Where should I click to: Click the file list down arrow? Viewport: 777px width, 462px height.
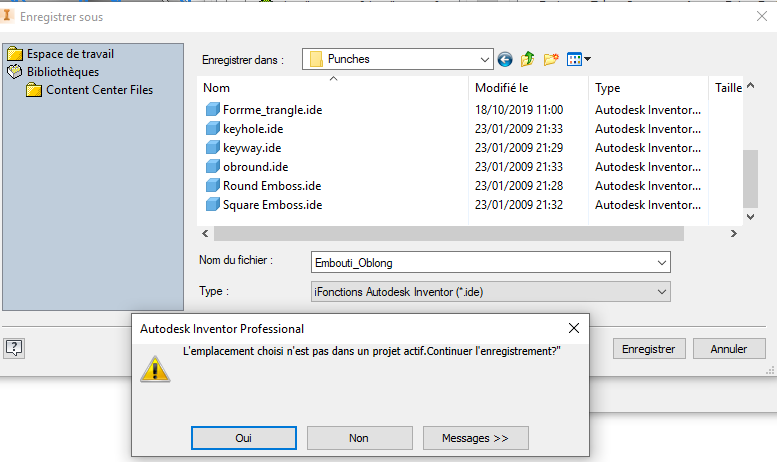(751, 217)
